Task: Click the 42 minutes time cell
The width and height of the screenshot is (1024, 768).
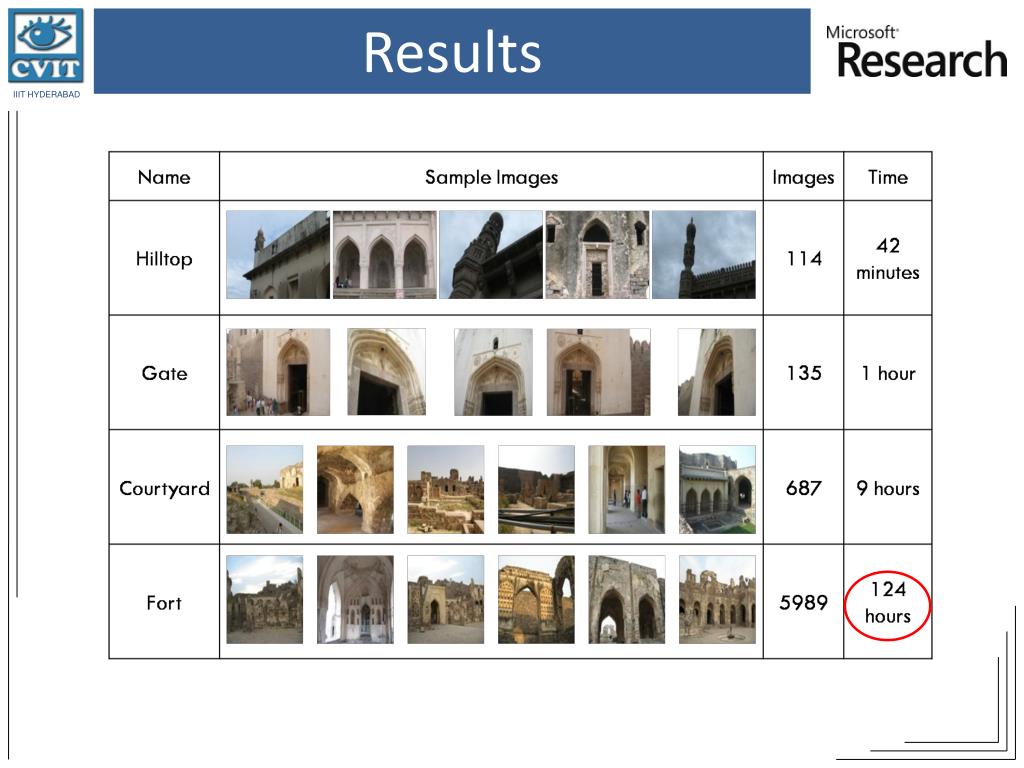Action: point(888,259)
